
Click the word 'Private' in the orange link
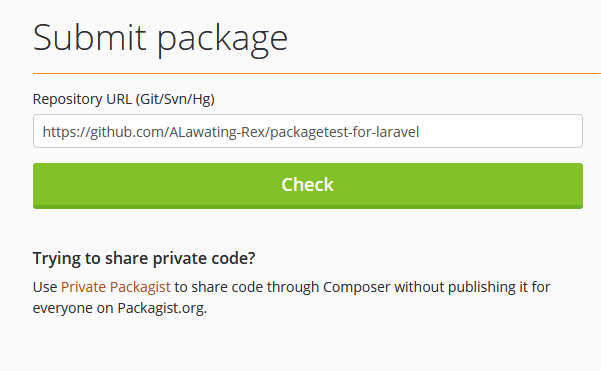[x=83, y=287]
